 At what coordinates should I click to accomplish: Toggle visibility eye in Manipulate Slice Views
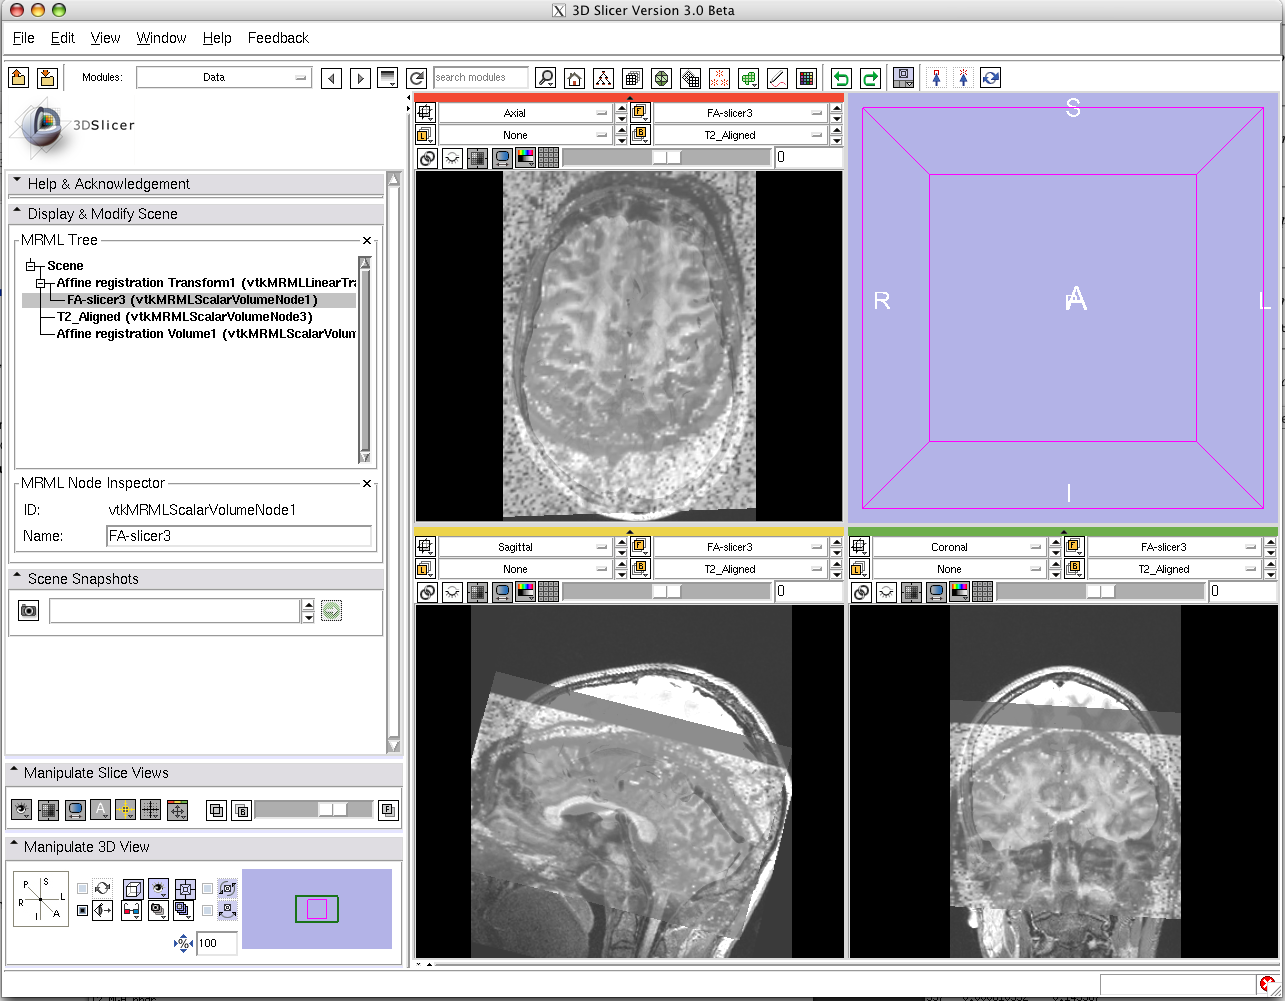click(x=21, y=810)
